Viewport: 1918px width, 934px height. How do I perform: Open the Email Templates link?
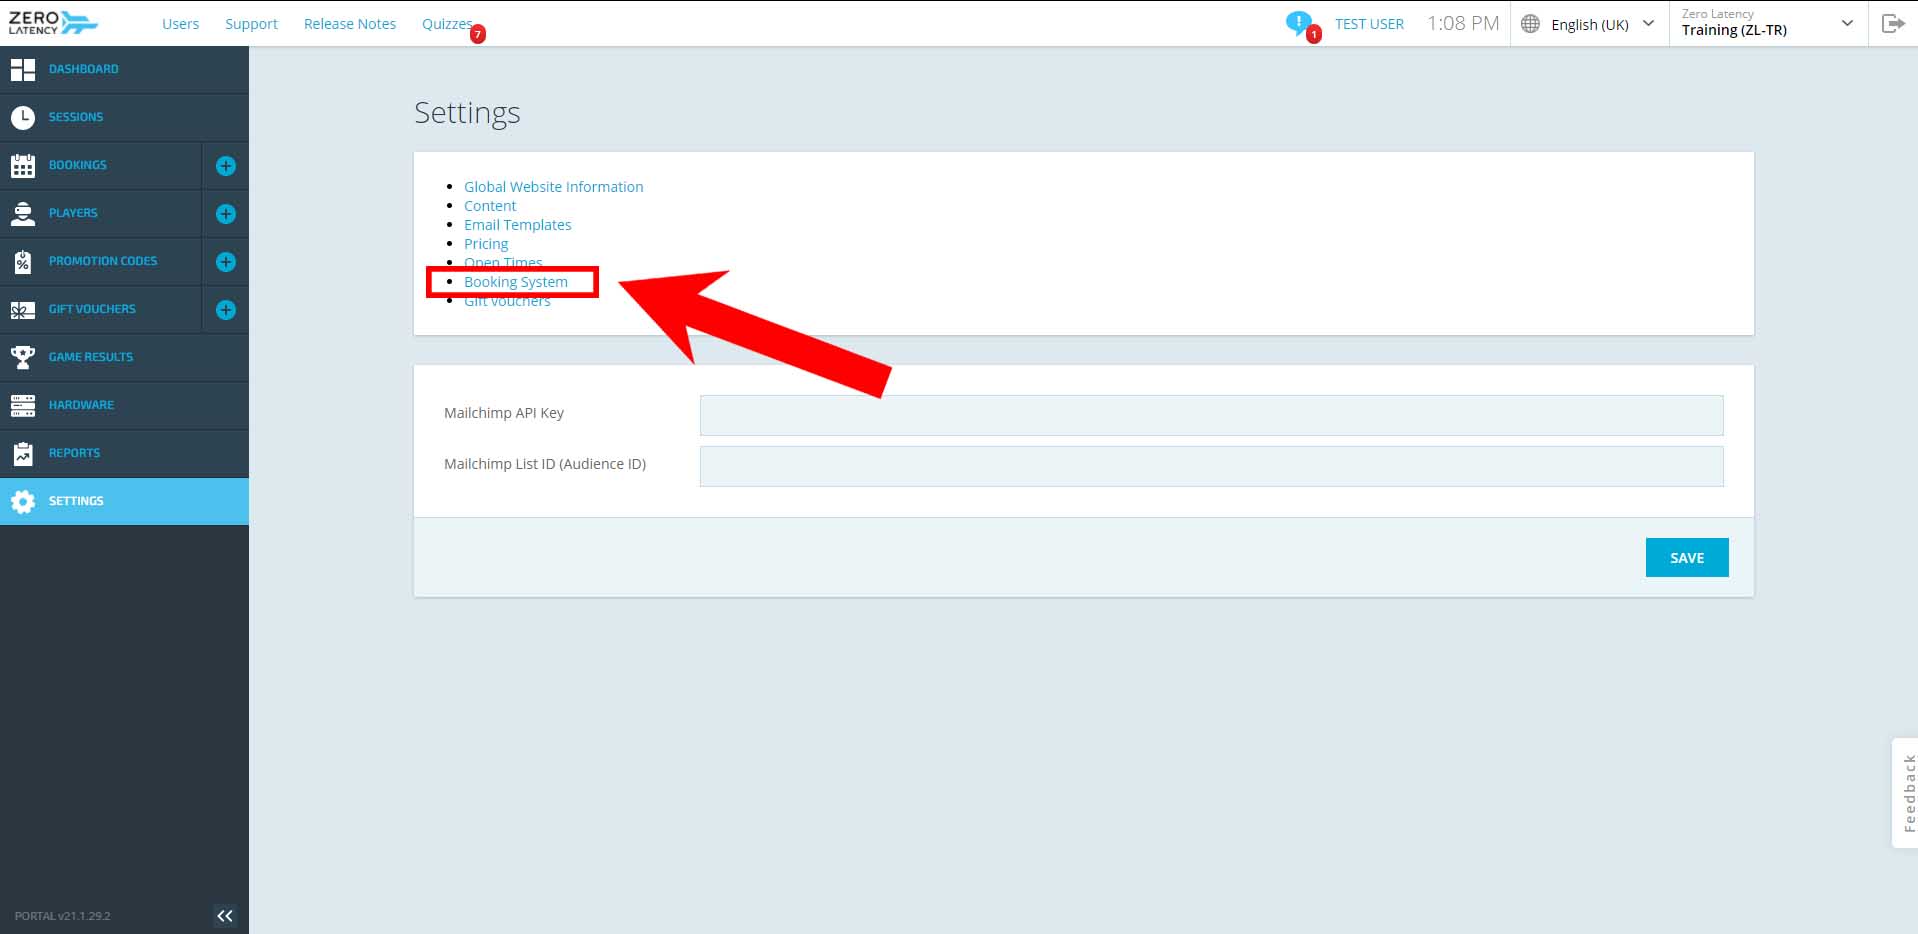(518, 225)
